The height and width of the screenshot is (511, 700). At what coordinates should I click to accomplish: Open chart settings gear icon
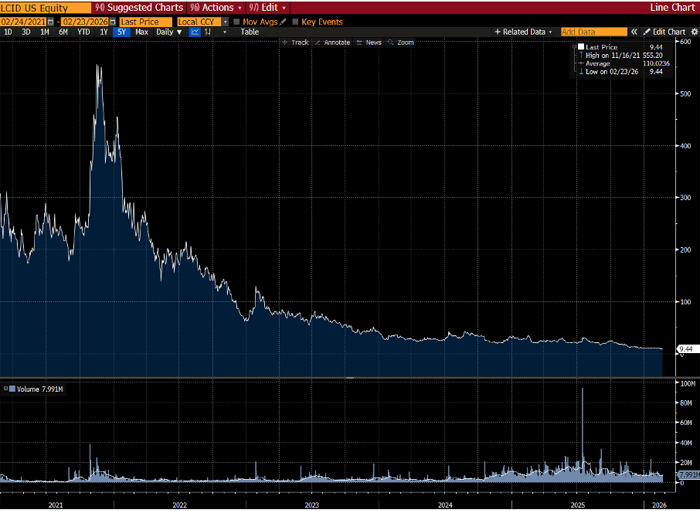[x=694, y=32]
